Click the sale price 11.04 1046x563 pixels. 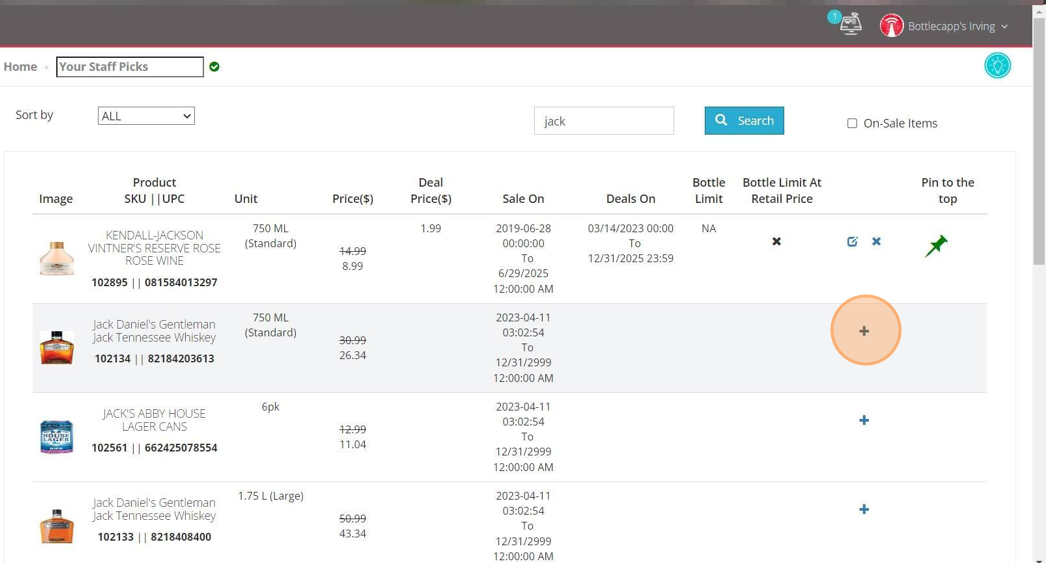[352, 445]
